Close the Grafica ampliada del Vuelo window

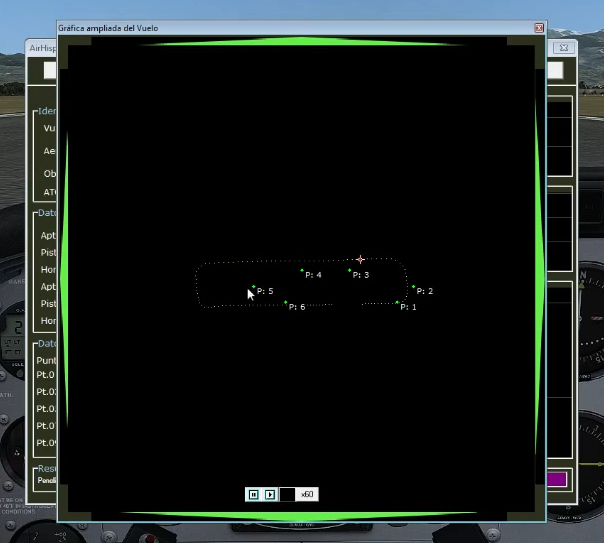click(x=539, y=28)
